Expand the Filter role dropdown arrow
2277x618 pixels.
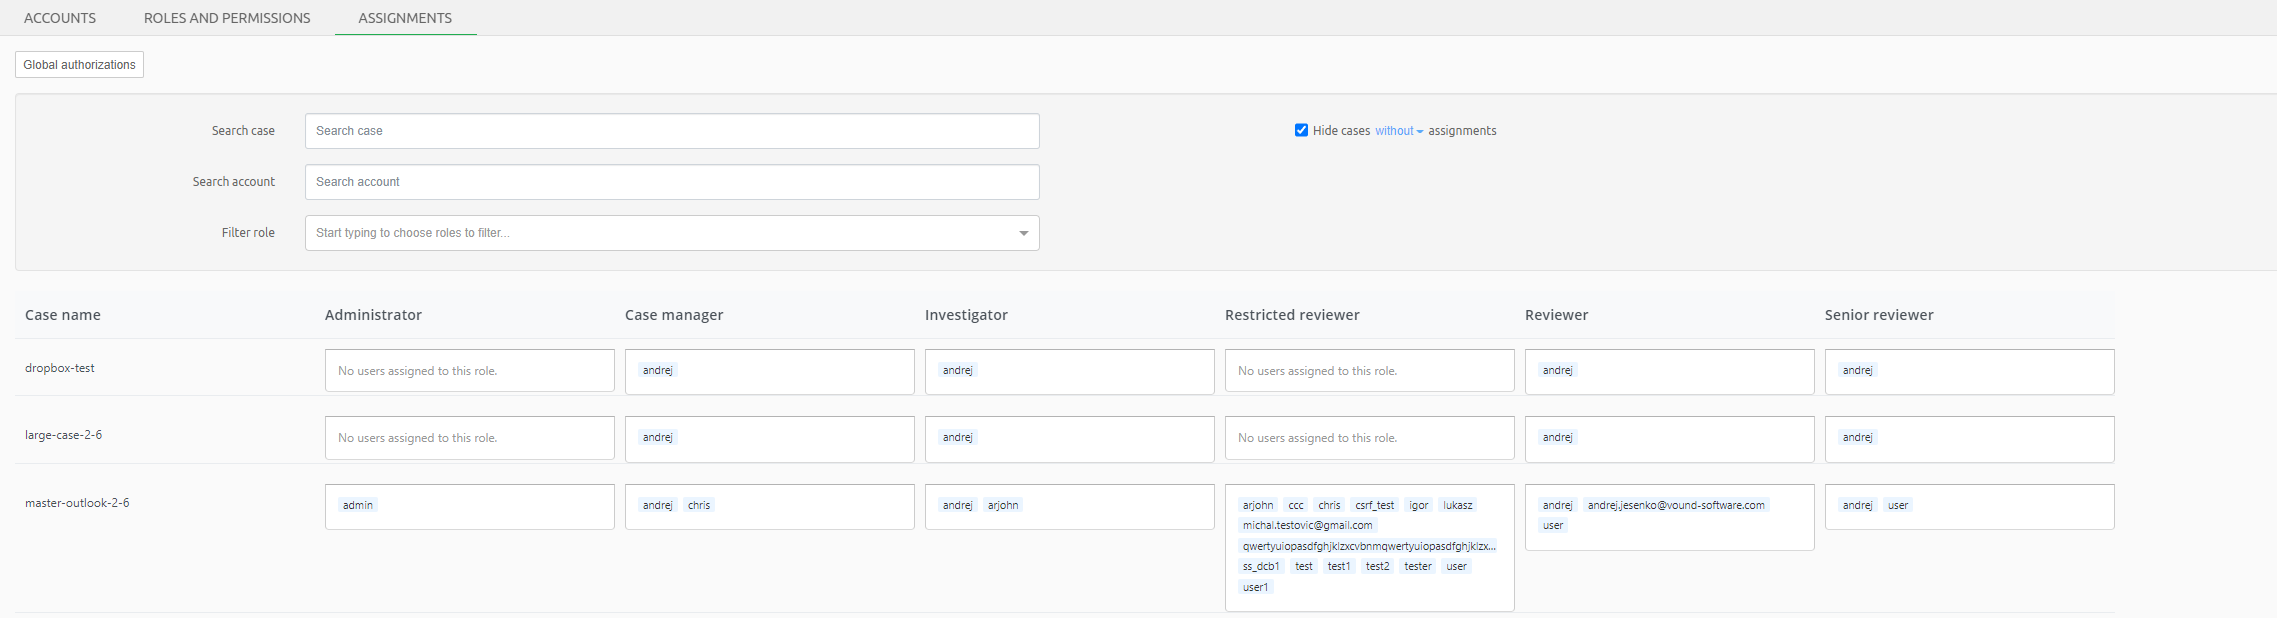tap(1023, 233)
